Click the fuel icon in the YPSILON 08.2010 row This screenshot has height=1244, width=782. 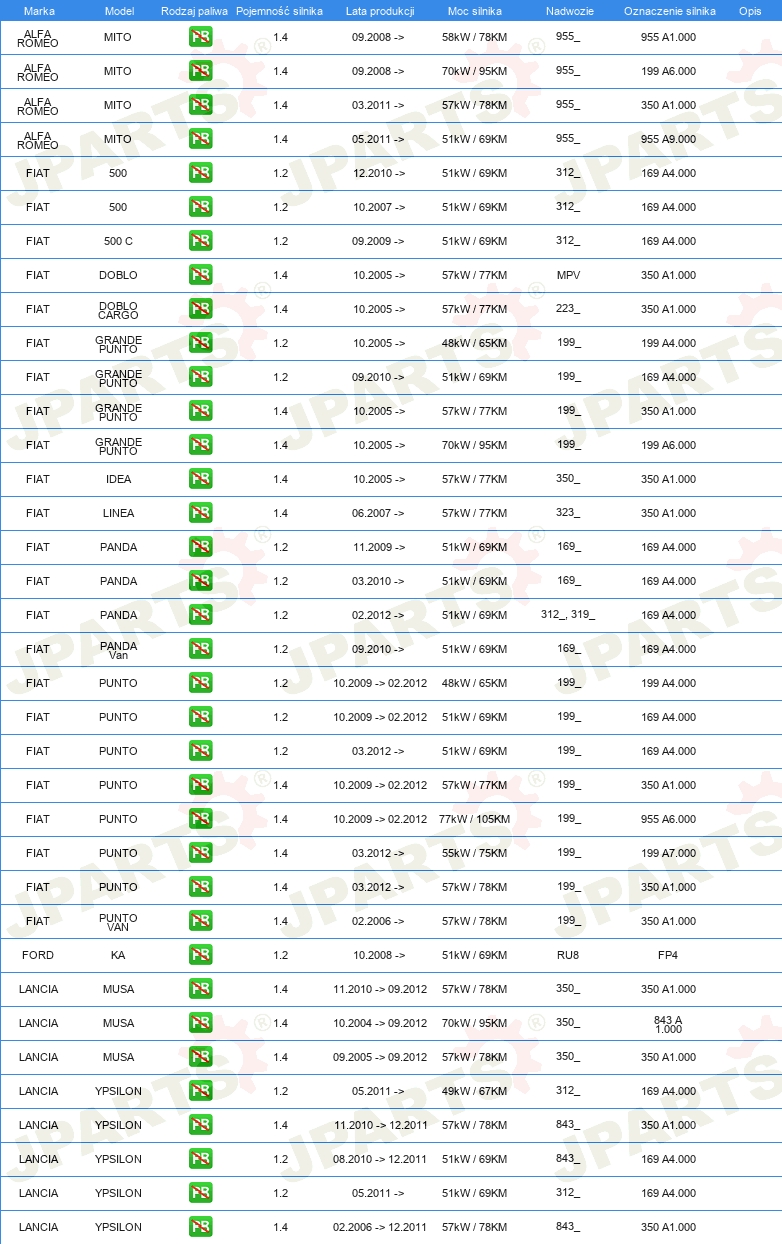pos(200,1159)
